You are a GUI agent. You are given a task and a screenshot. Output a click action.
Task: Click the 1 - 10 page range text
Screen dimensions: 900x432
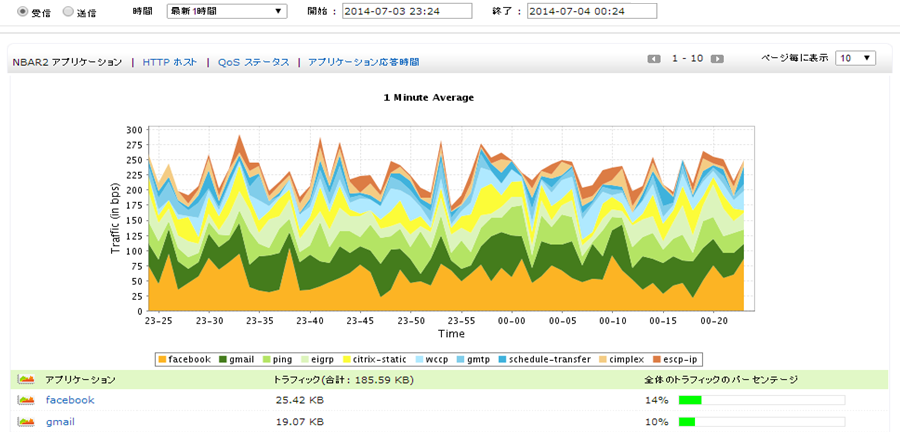tap(687, 59)
